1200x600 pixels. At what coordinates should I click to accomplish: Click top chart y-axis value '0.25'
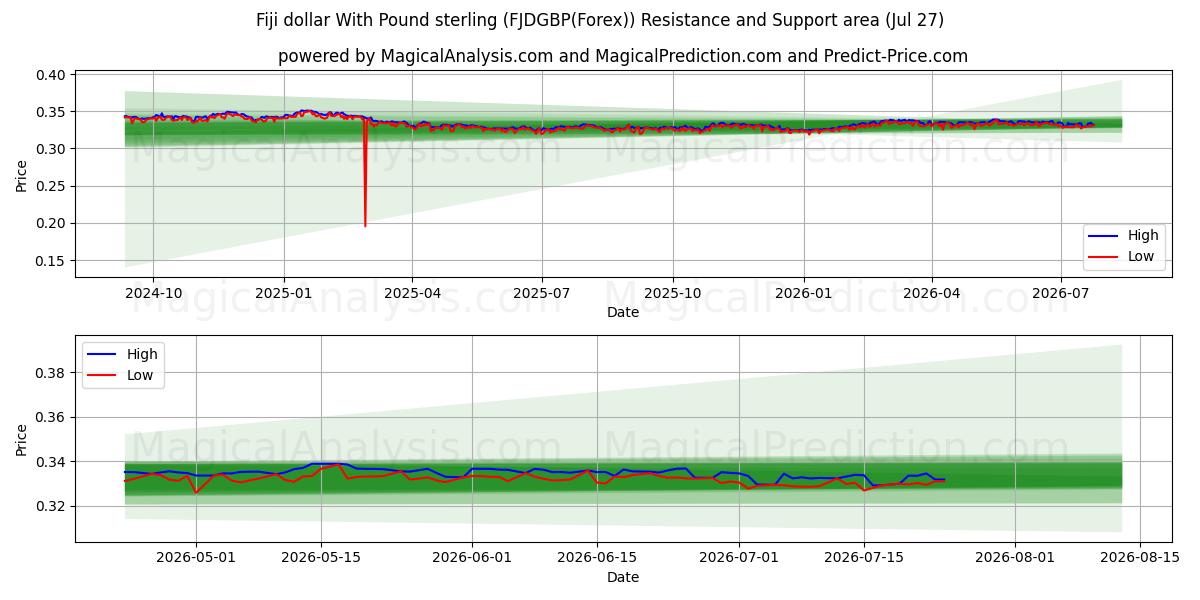coord(51,186)
